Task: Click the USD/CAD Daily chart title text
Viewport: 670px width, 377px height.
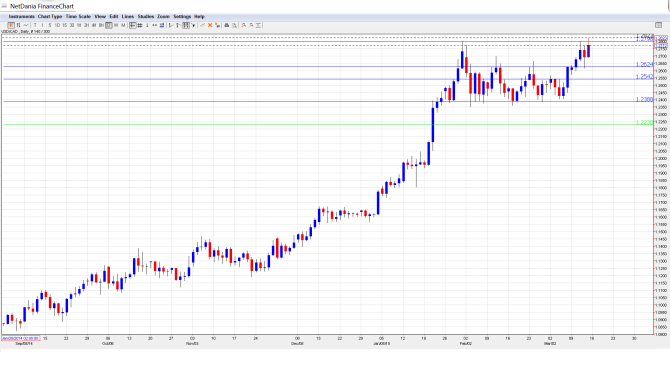Action: pos(26,32)
